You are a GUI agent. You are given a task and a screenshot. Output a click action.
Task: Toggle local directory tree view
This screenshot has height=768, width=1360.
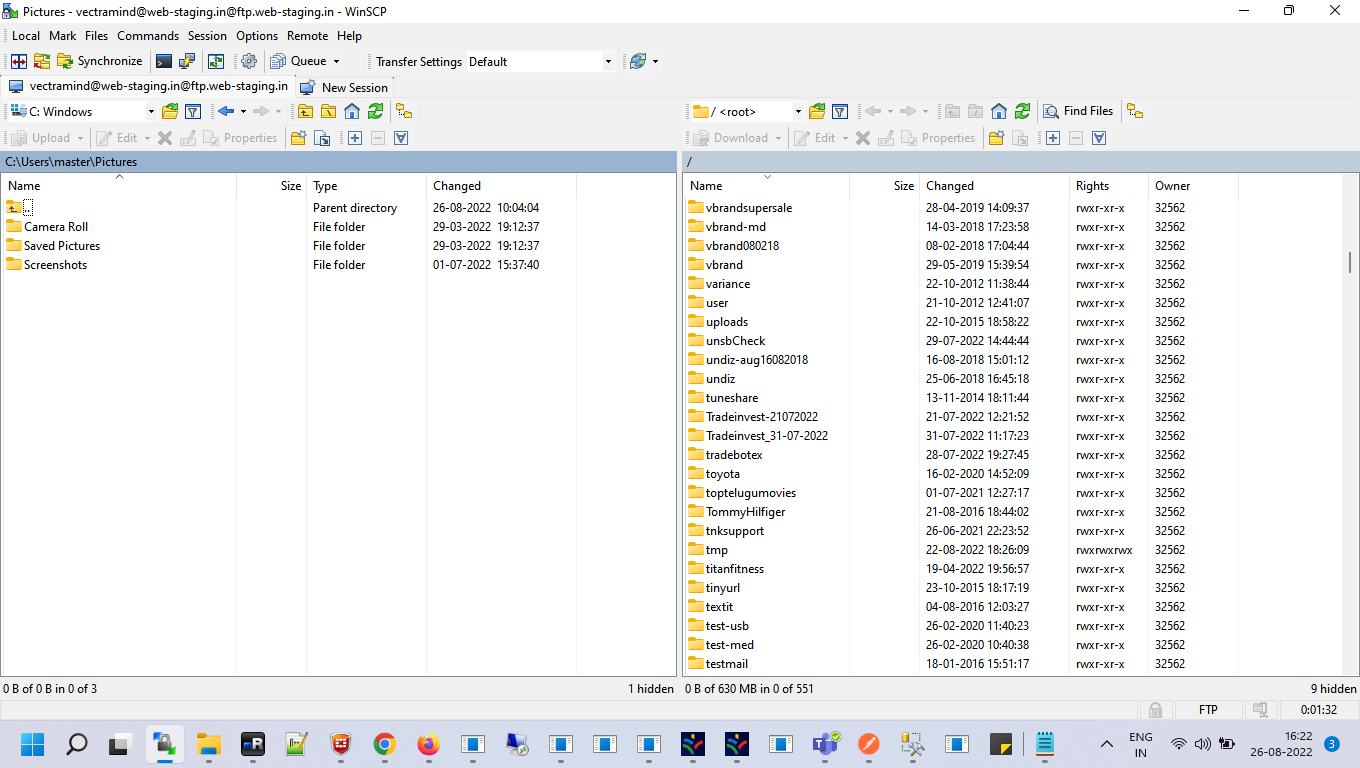(404, 111)
